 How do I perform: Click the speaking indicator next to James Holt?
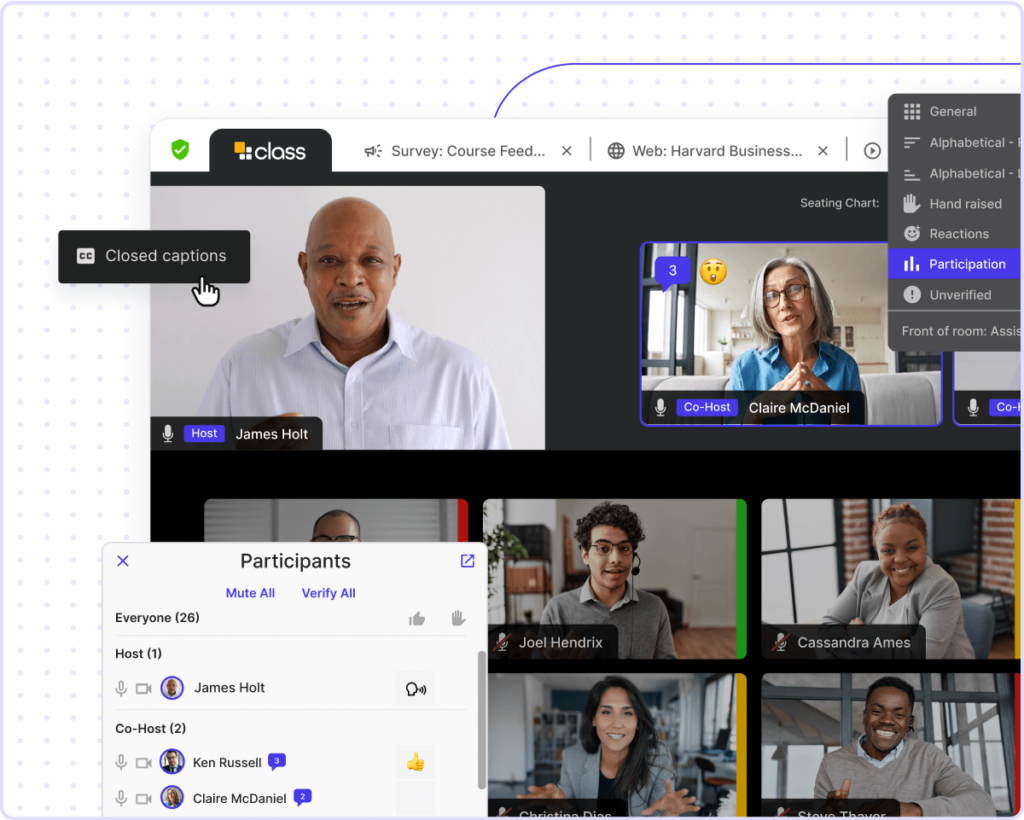pyautogui.click(x=415, y=687)
